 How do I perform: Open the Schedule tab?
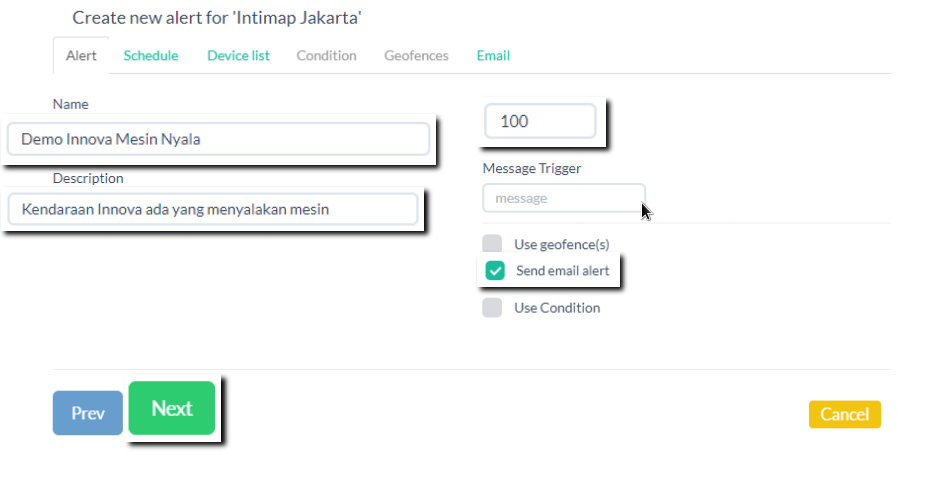pyautogui.click(x=151, y=56)
